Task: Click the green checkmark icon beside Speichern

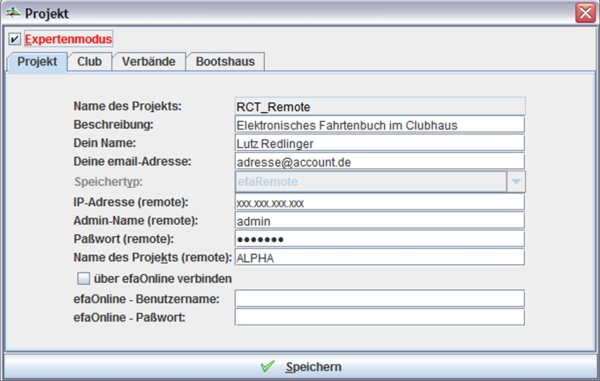Action: click(x=267, y=366)
